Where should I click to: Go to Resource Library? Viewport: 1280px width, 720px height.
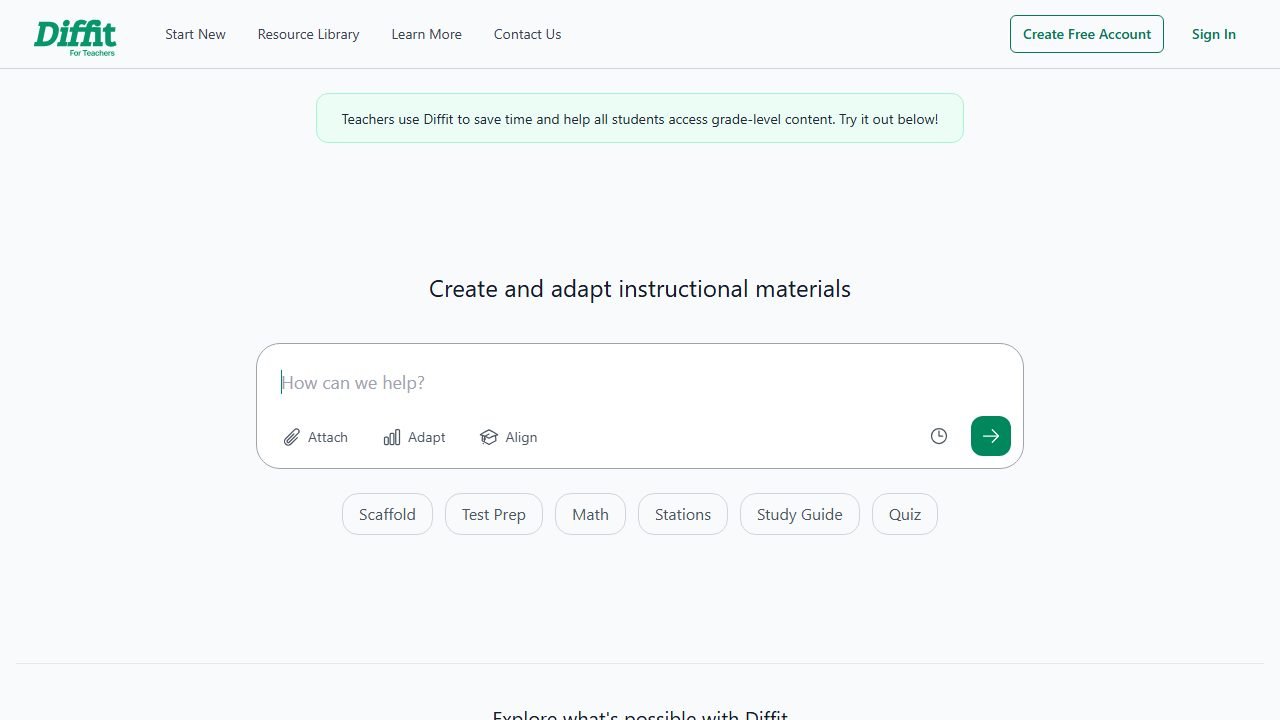point(308,34)
